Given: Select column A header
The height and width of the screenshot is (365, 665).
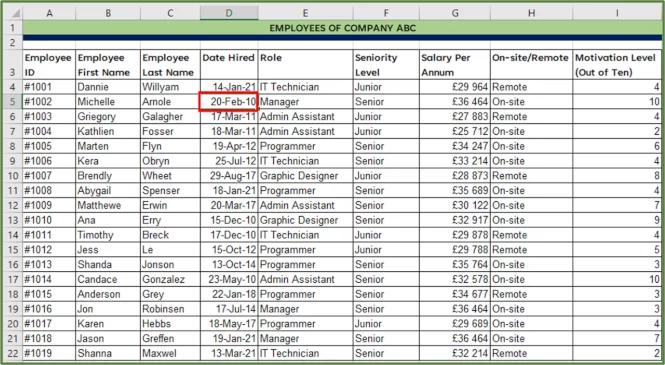Looking at the screenshot, I should [49, 14].
